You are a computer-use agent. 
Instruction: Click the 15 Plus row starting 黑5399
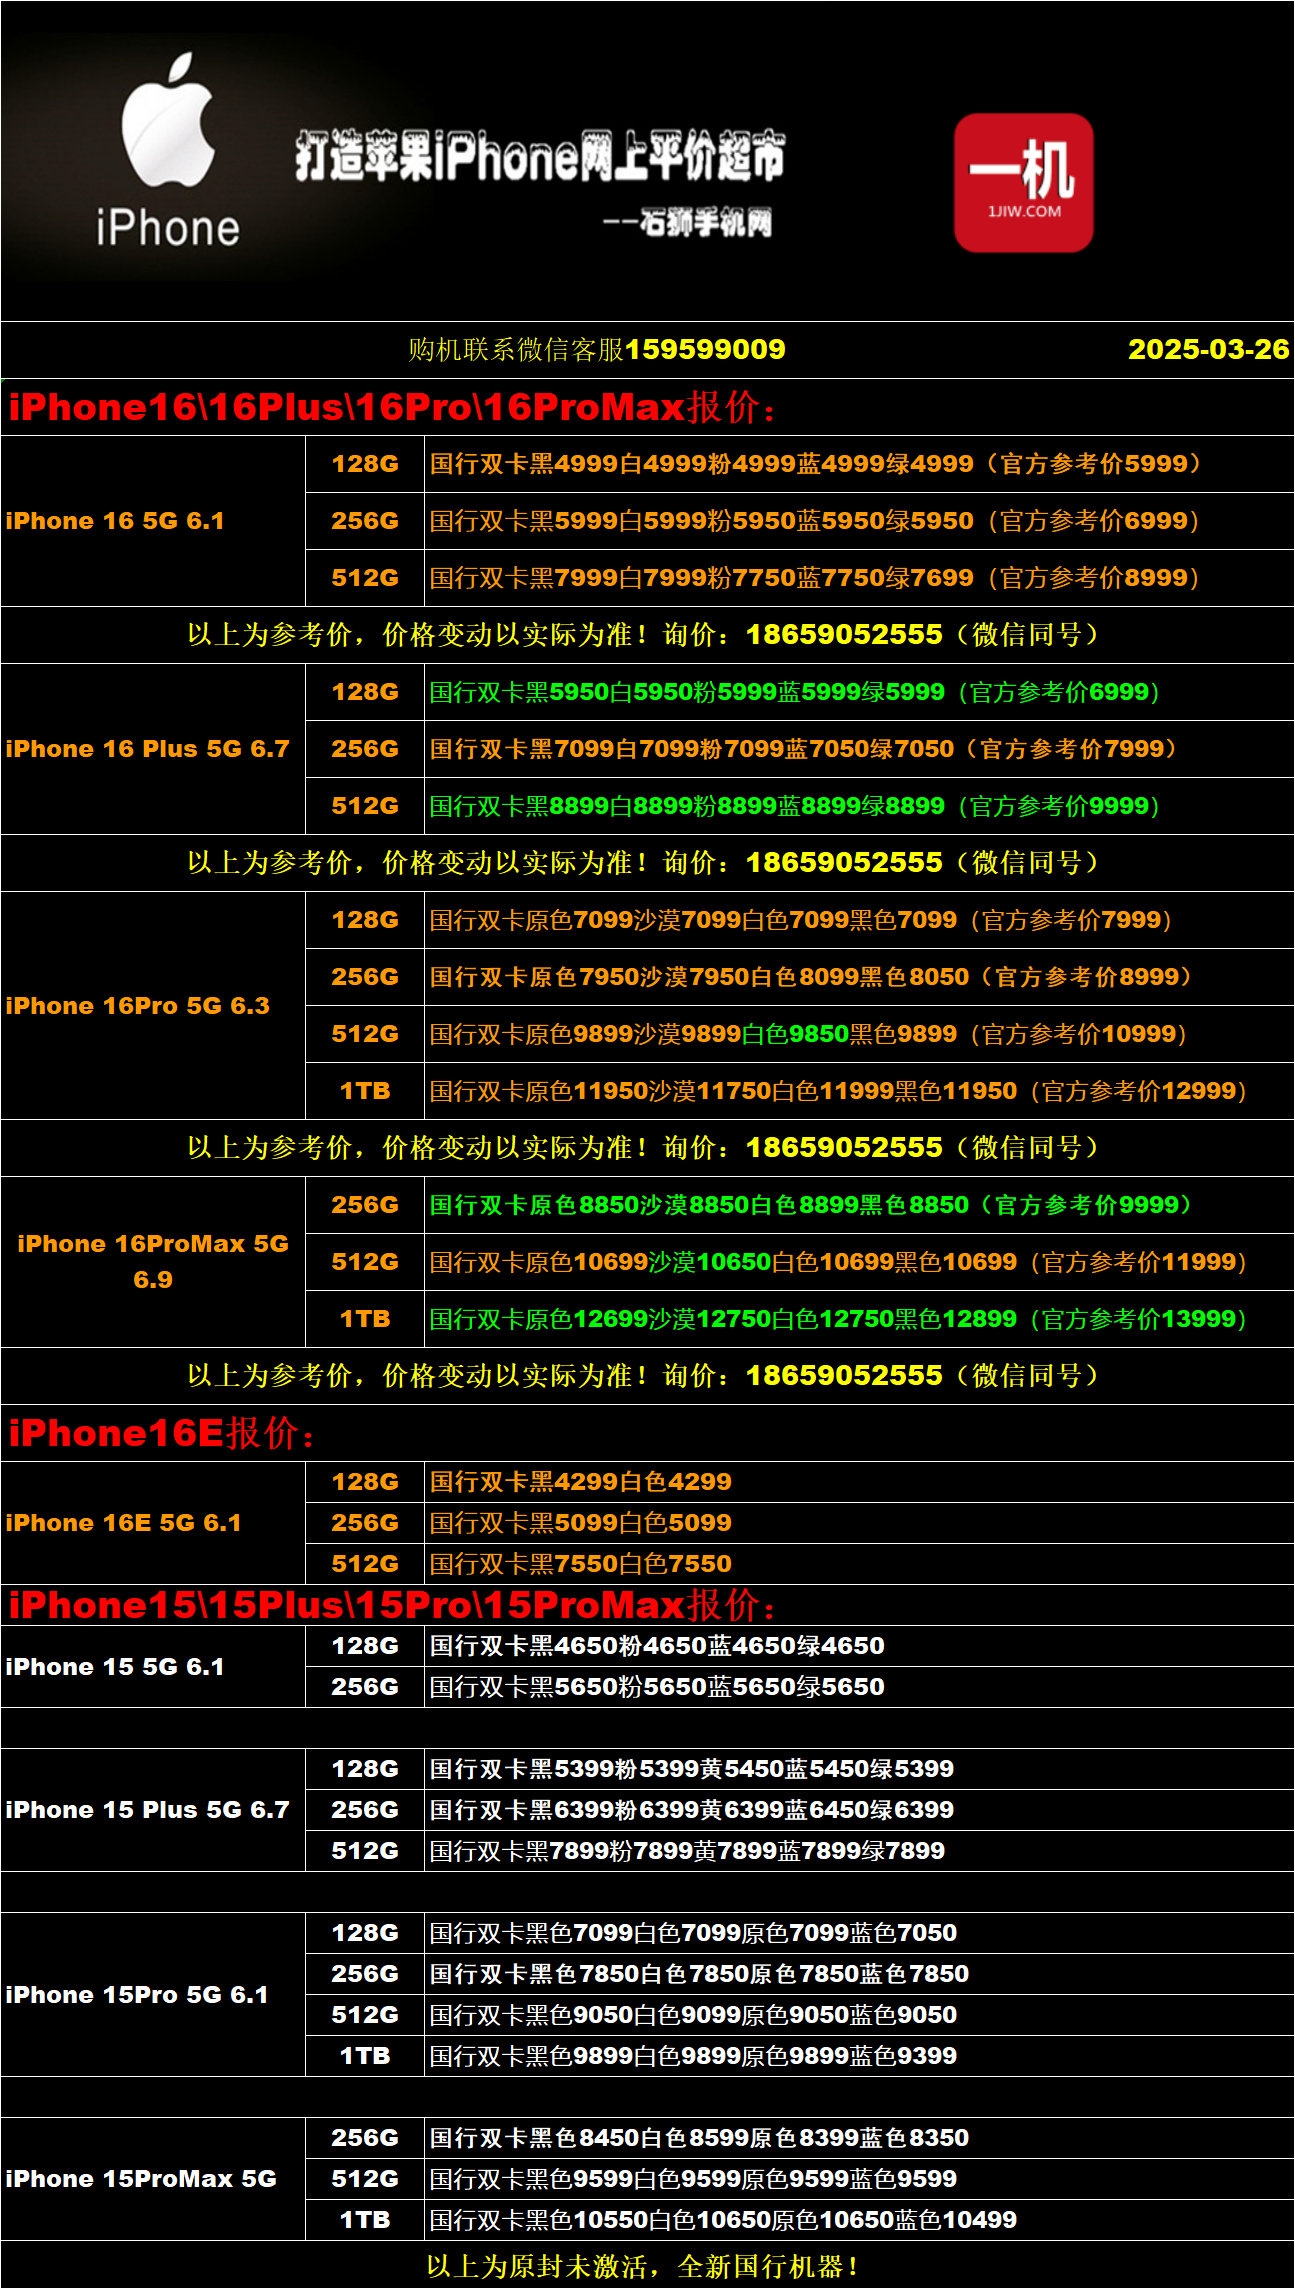pos(859,1769)
